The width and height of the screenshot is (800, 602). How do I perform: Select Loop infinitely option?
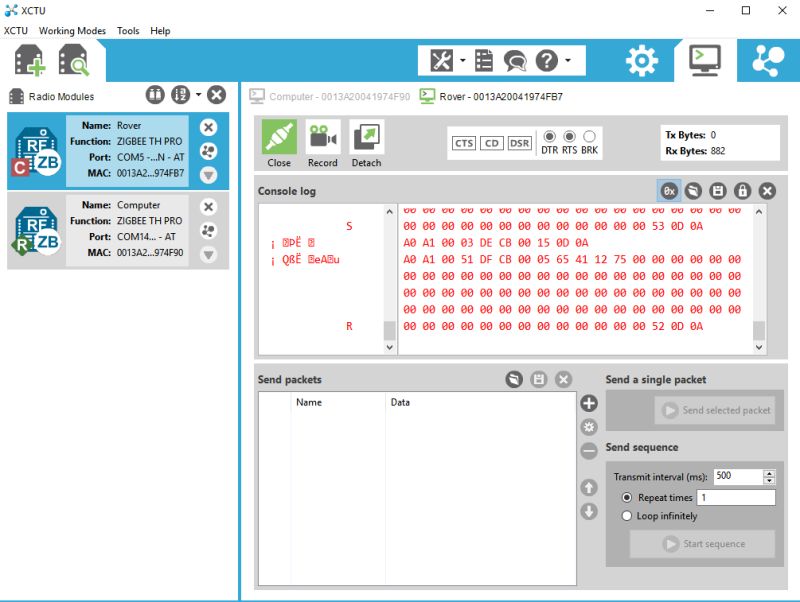tap(627, 516)
